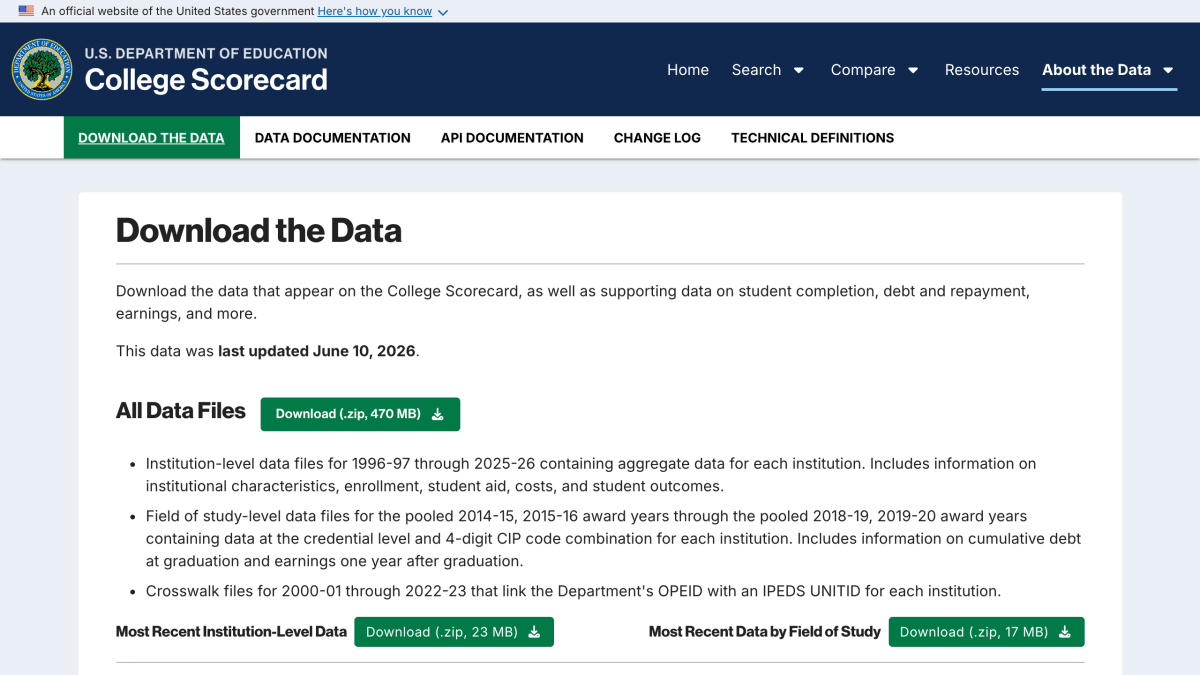
Task: Click the US flag icon in banner
Action: click(x=26, y=11)
